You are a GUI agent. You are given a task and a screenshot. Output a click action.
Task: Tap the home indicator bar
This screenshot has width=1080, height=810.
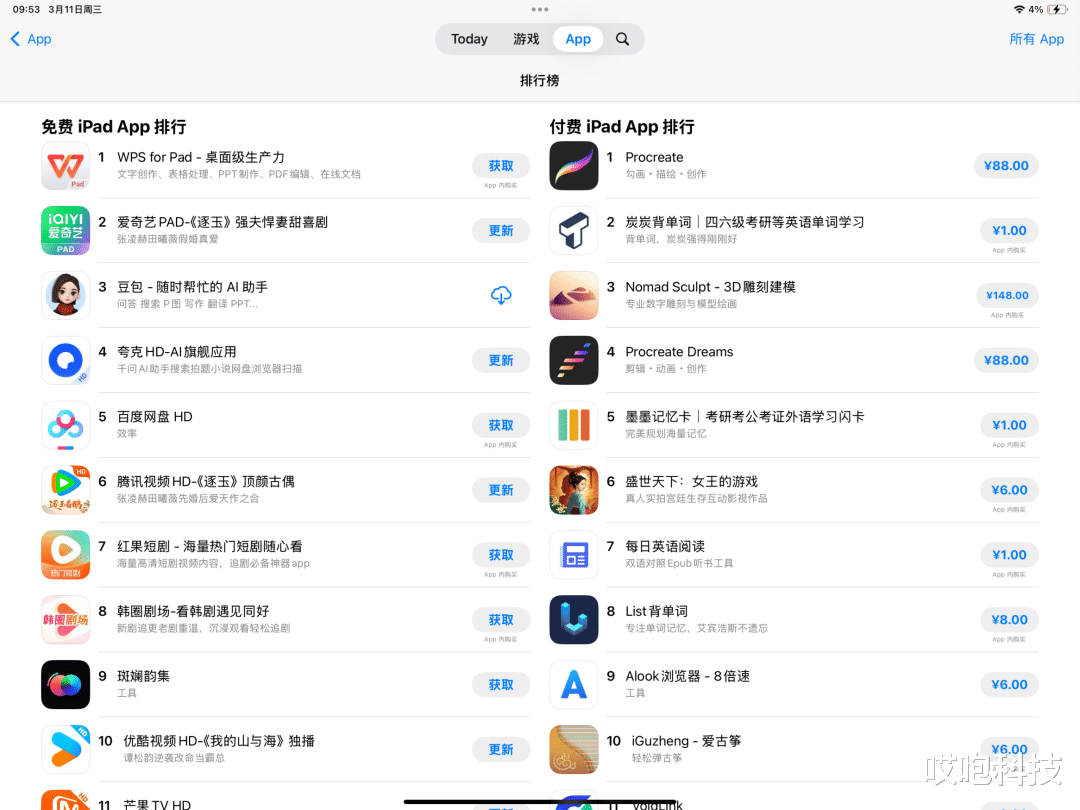tap(540, 802)
